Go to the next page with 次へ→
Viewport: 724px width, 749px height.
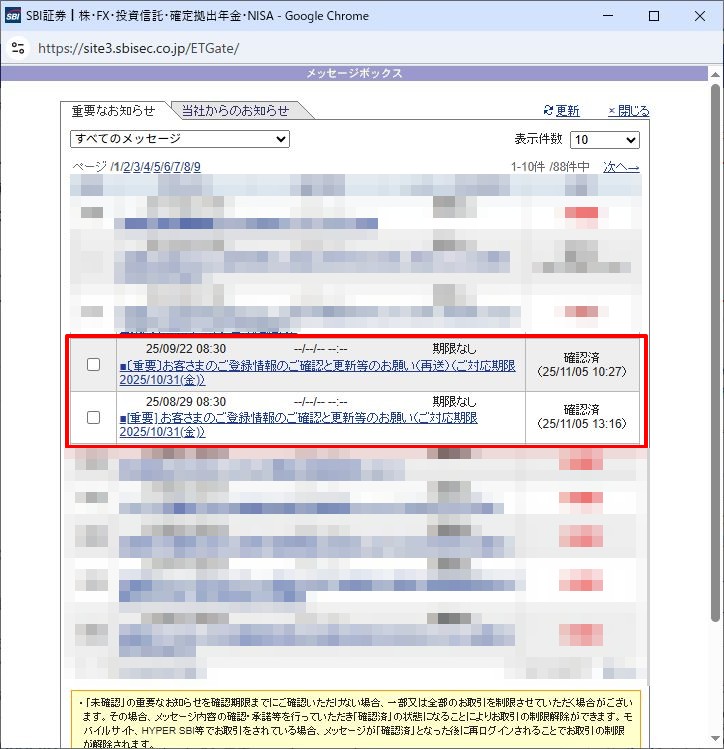click(x=621, y=167)
